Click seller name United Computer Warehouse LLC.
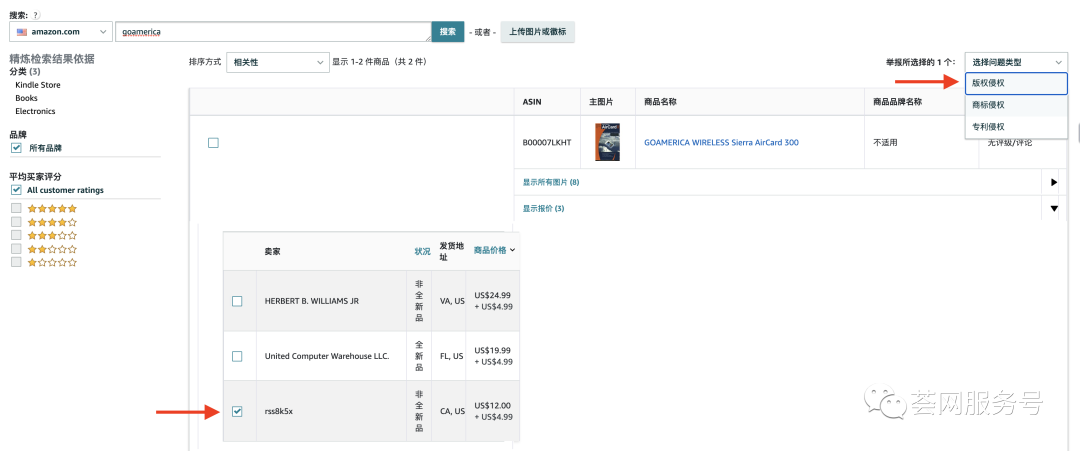Screen dimensions: 1080x451 point(327,356)
